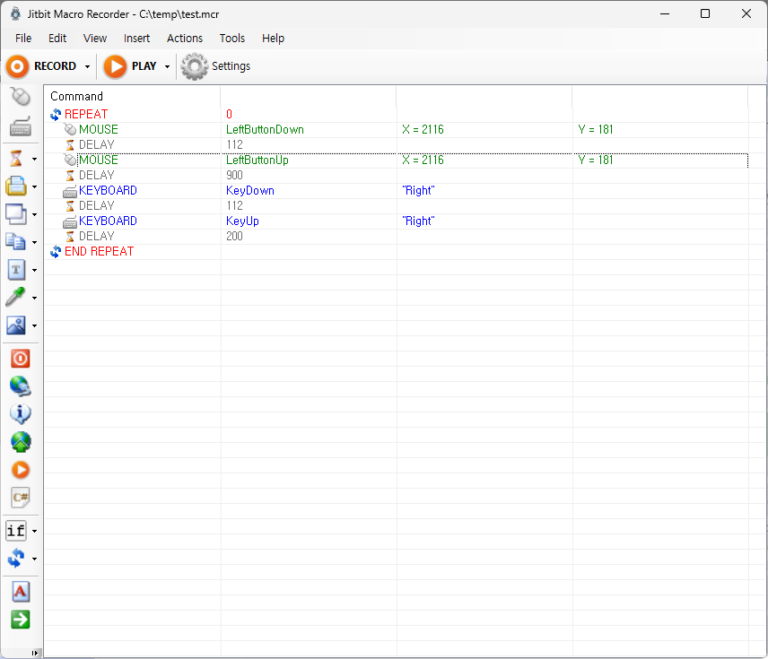Viewport: 768px width, 659px height.
Task: Click the 'if' statement icon
Action: coord(16,531)
